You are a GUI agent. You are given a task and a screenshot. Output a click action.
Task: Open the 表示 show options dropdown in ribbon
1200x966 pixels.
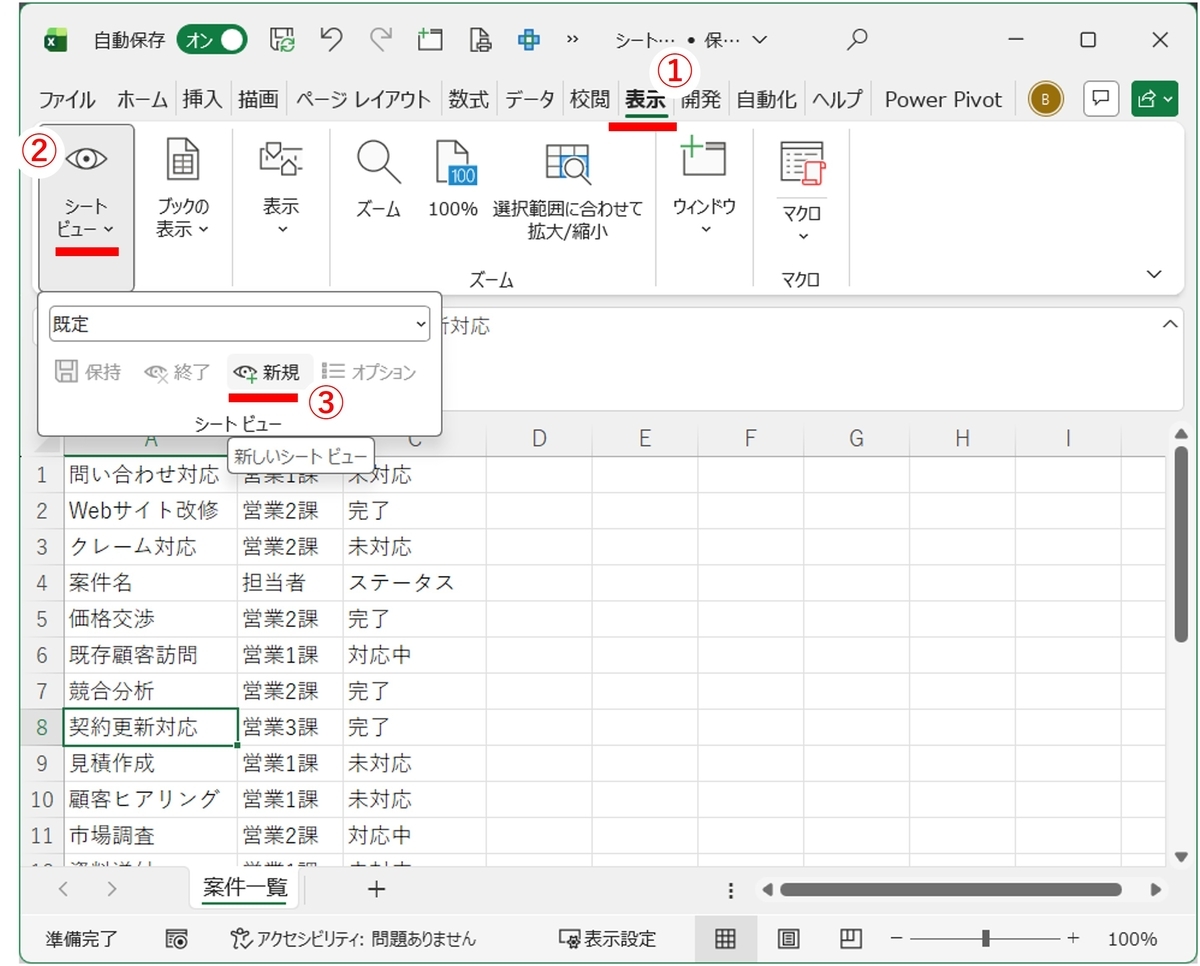pyautogui.click(x=281, y=190)
